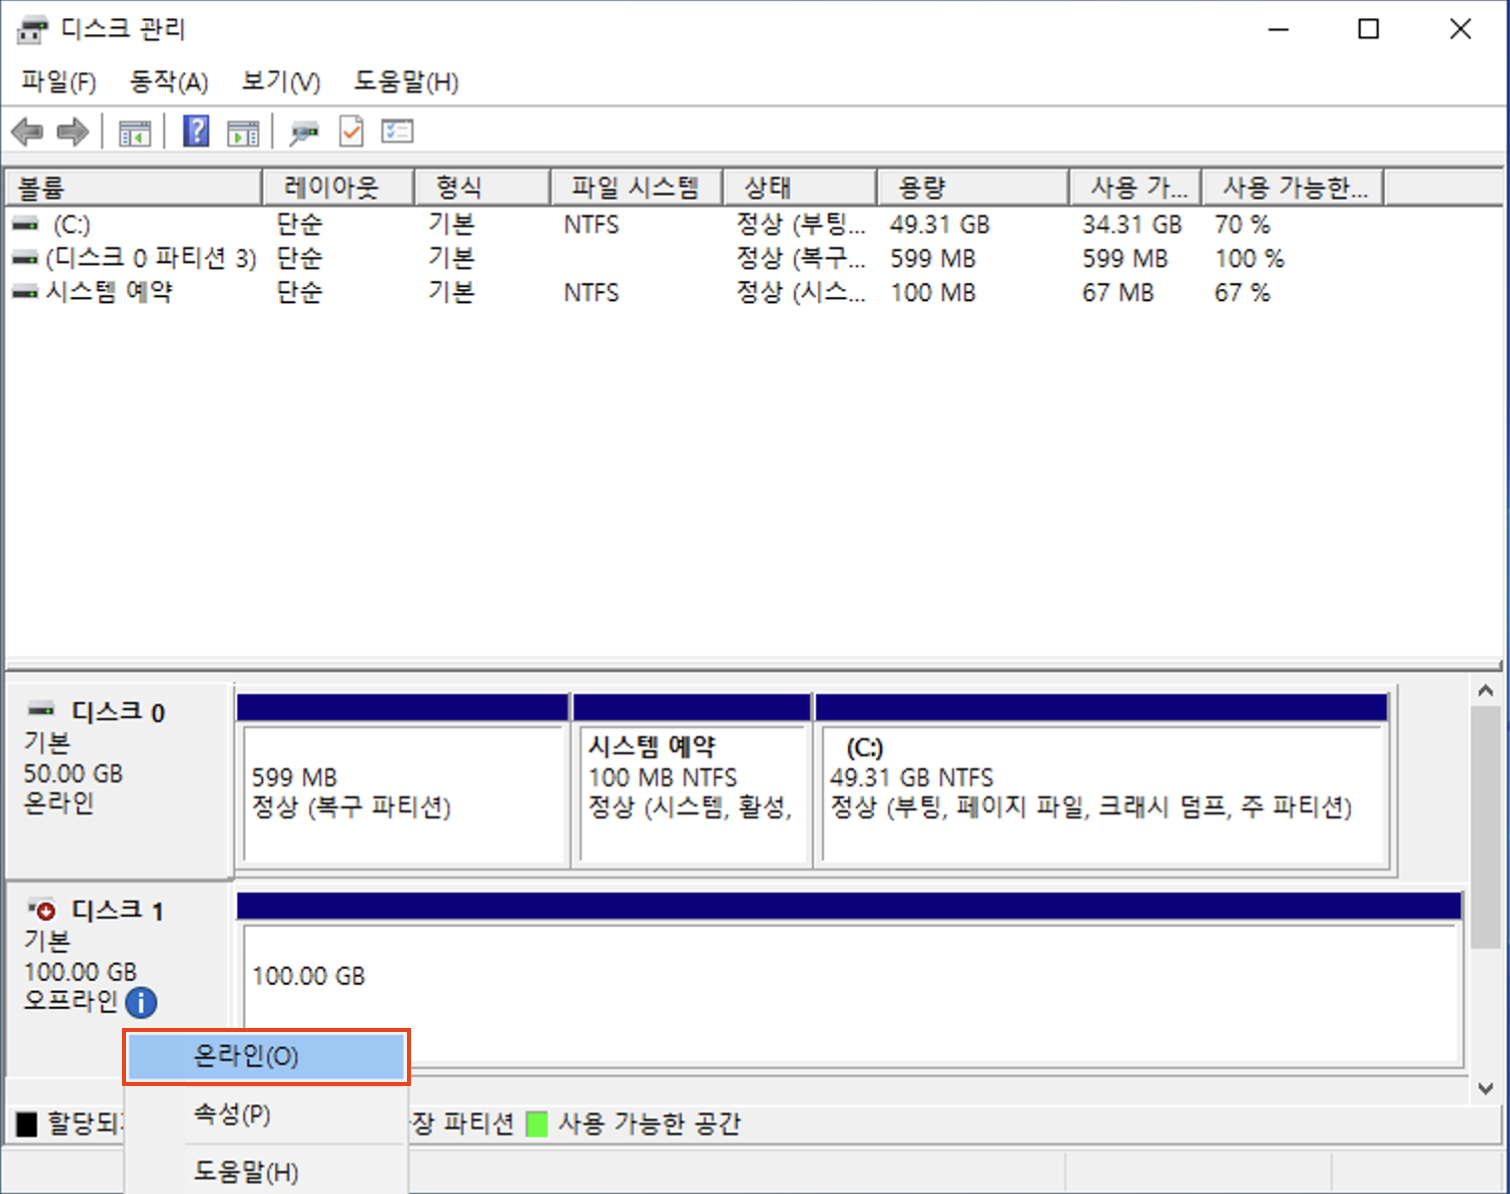The height and width of the screenshot is (1194, 1510).
Task: Click the disk pane vertical scrollbar thumb
Action: (1485, 827)
